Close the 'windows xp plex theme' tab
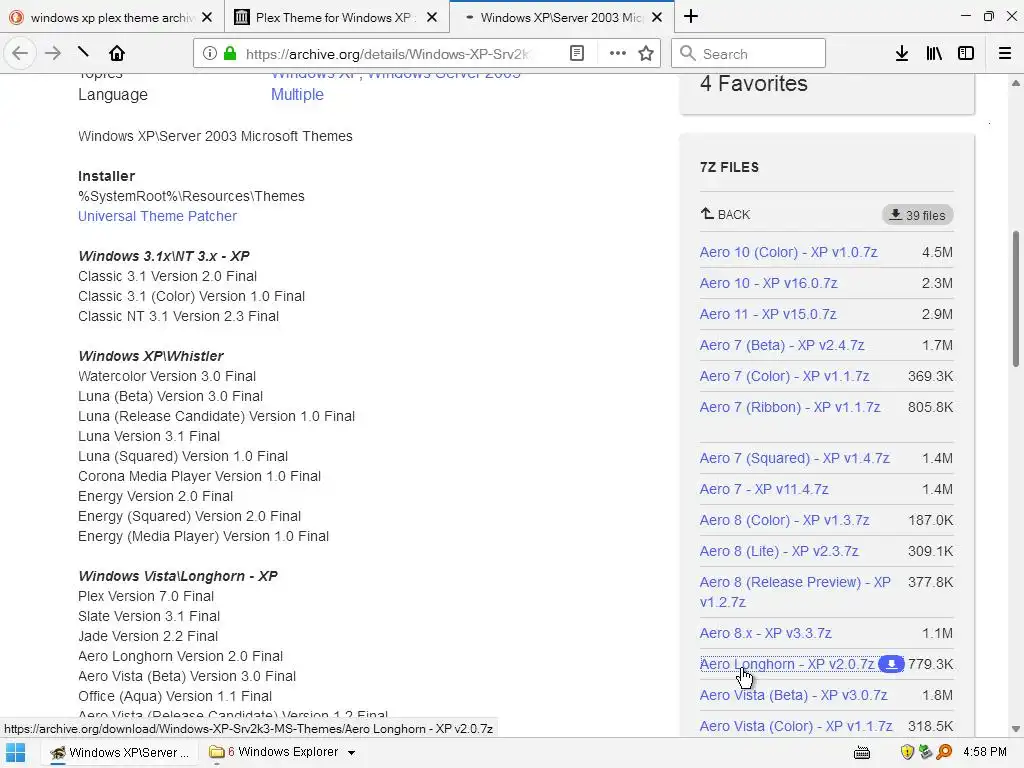This screenshot has width=1024, height=768. 207,17
